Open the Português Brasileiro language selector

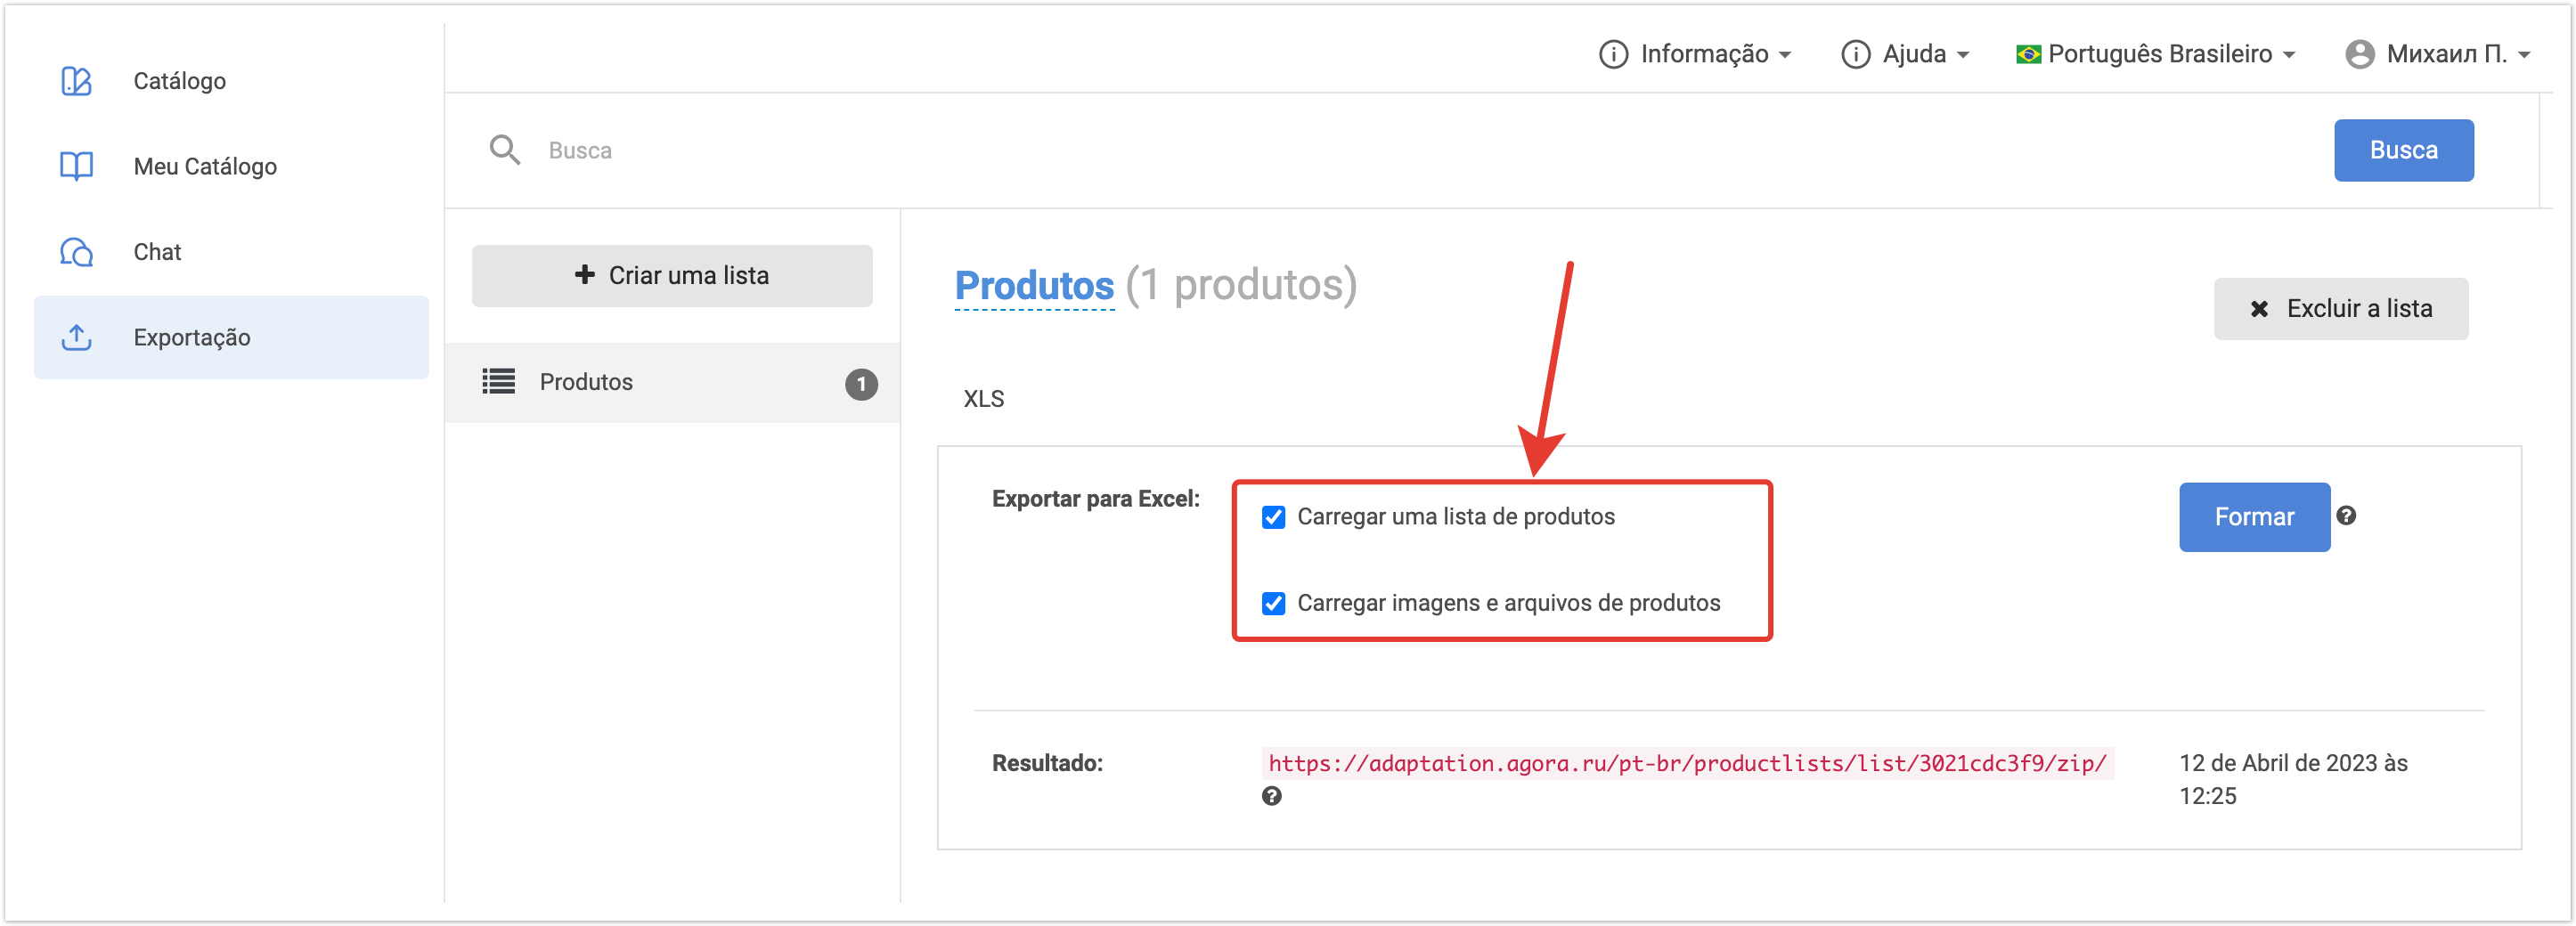[2155, 54]
